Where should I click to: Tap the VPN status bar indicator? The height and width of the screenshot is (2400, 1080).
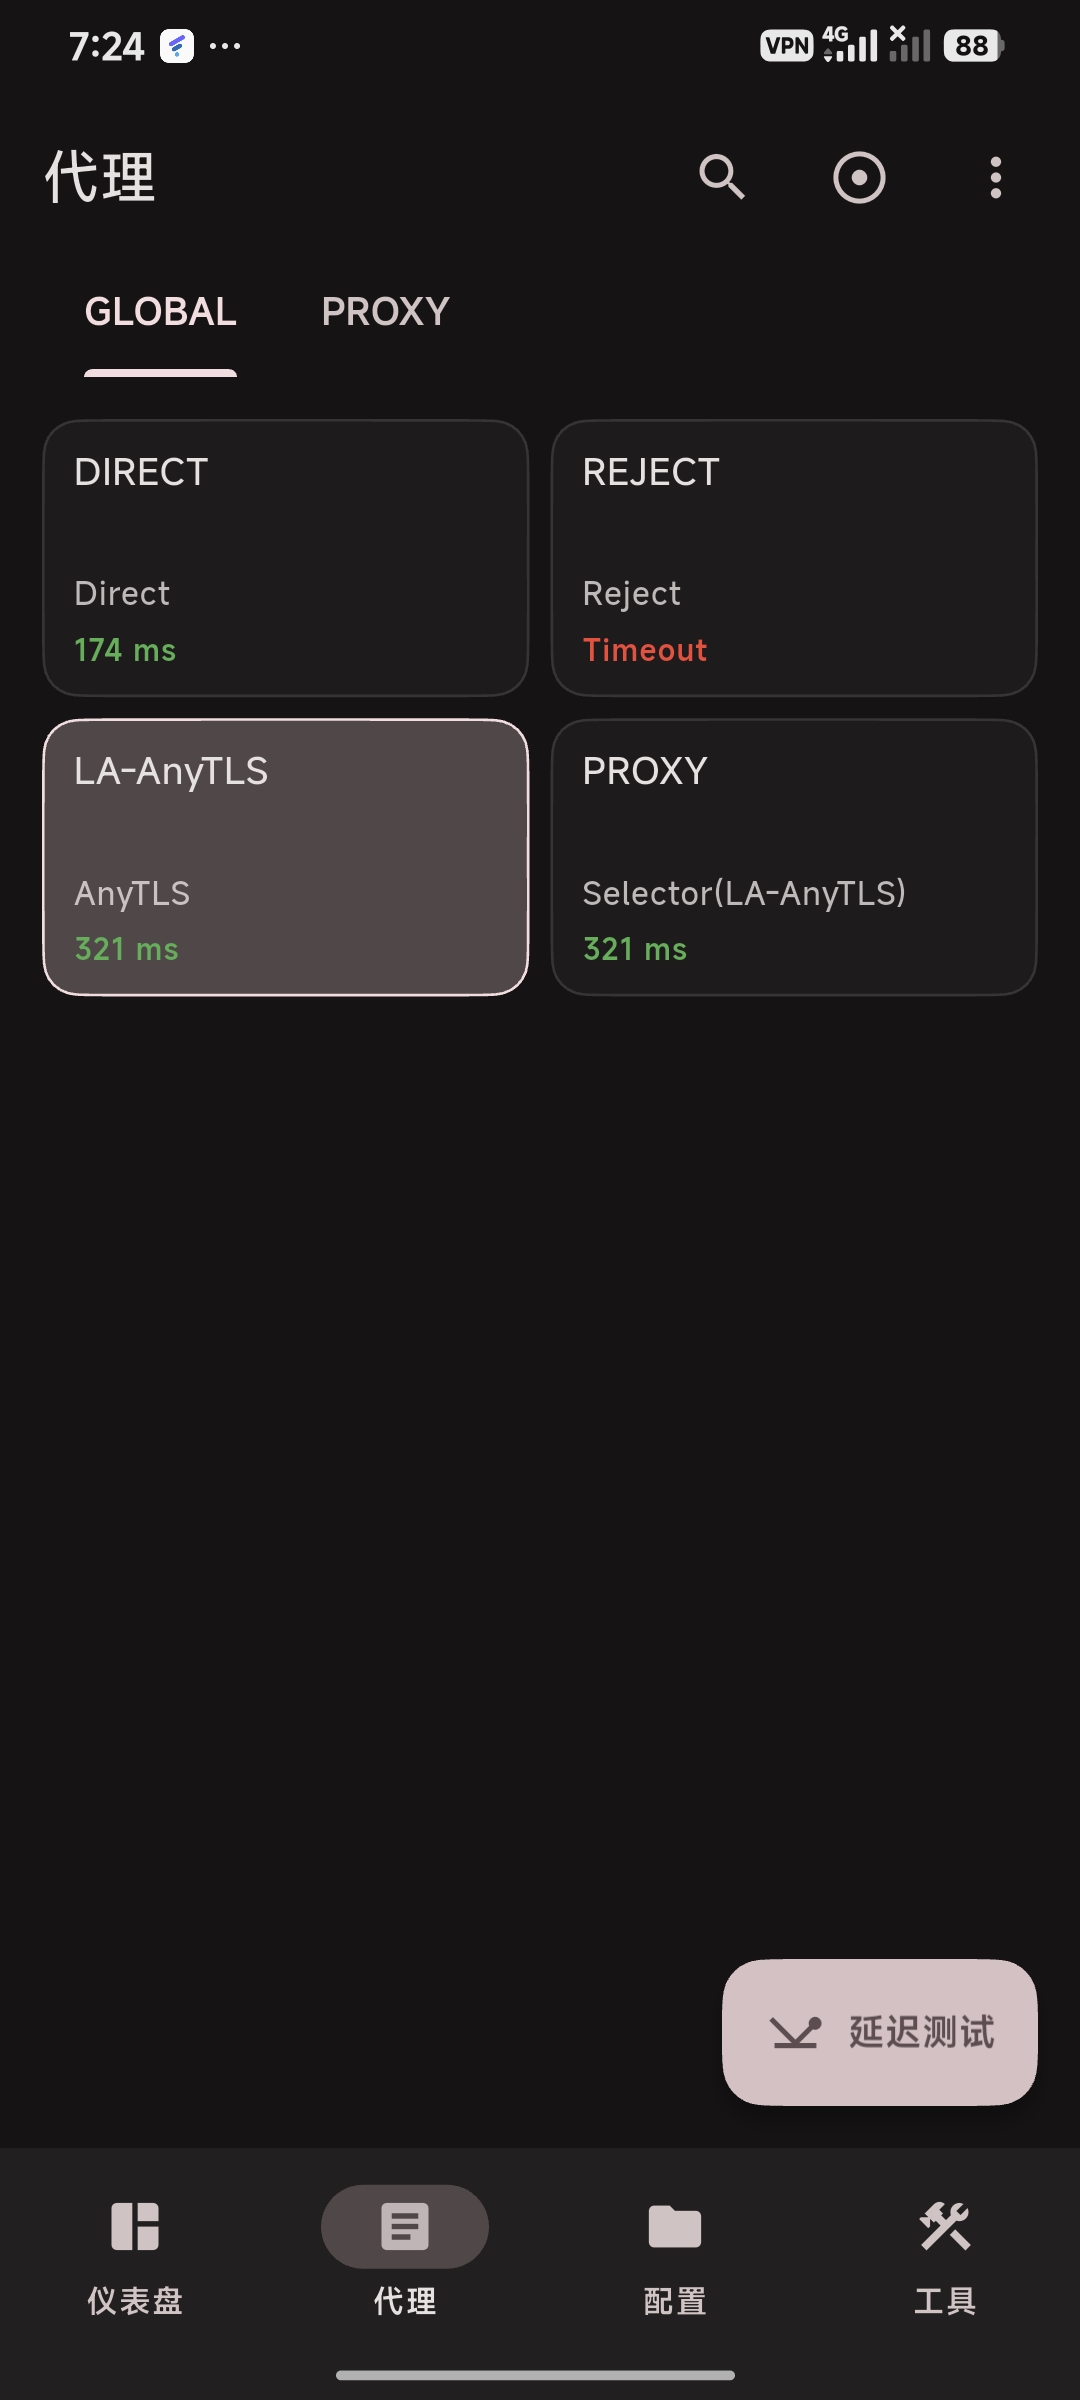[787, 45]
